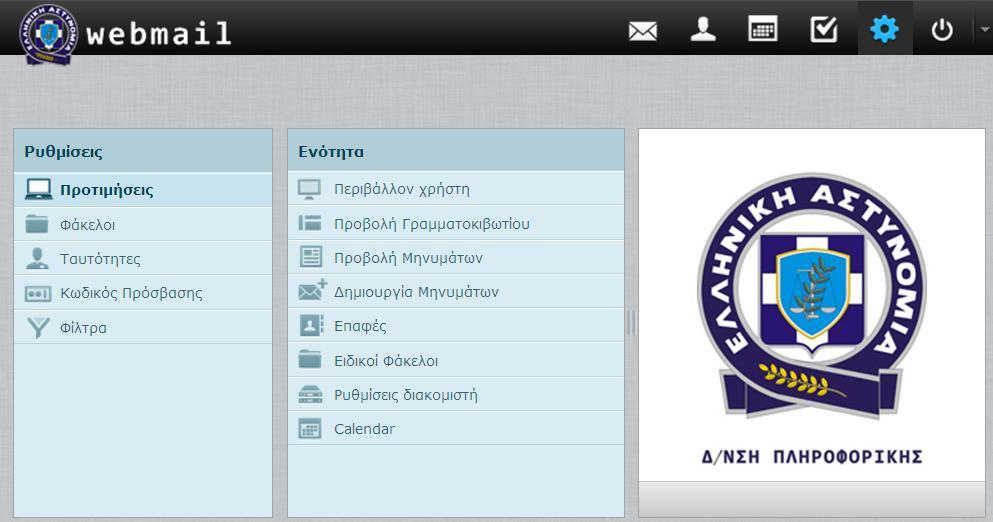Click the Προβολή Γραμματοκιβωτίου list icon
The width and height of the screenshot is (993, 522).
[310, 223]
